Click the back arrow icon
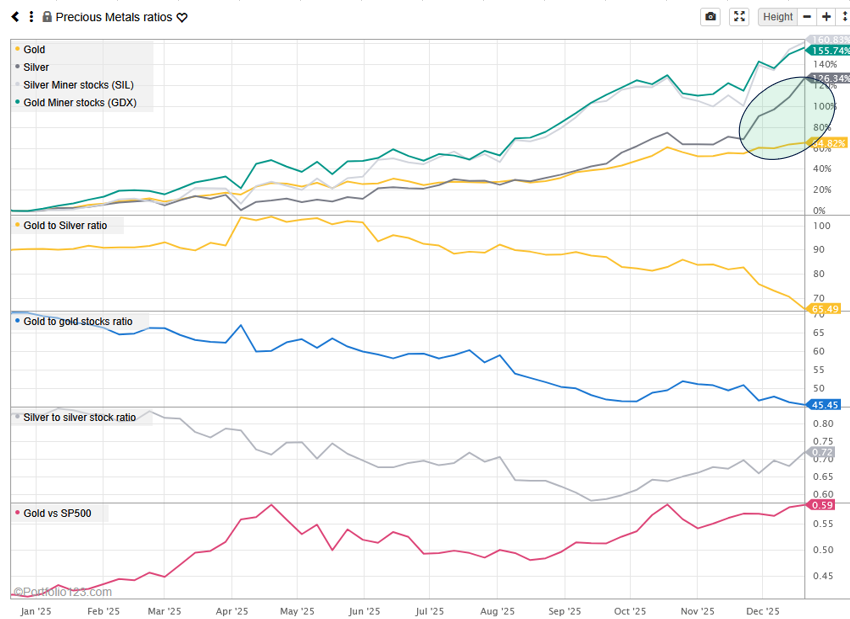 (15, 17)
